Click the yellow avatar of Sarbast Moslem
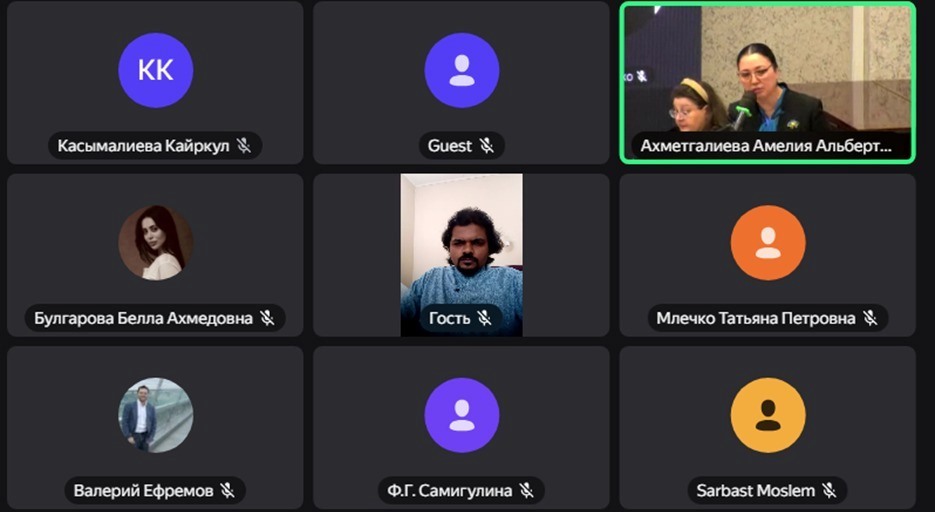Image resolution: width=935 pixels, height=512 pixels. tap(768, 415)
